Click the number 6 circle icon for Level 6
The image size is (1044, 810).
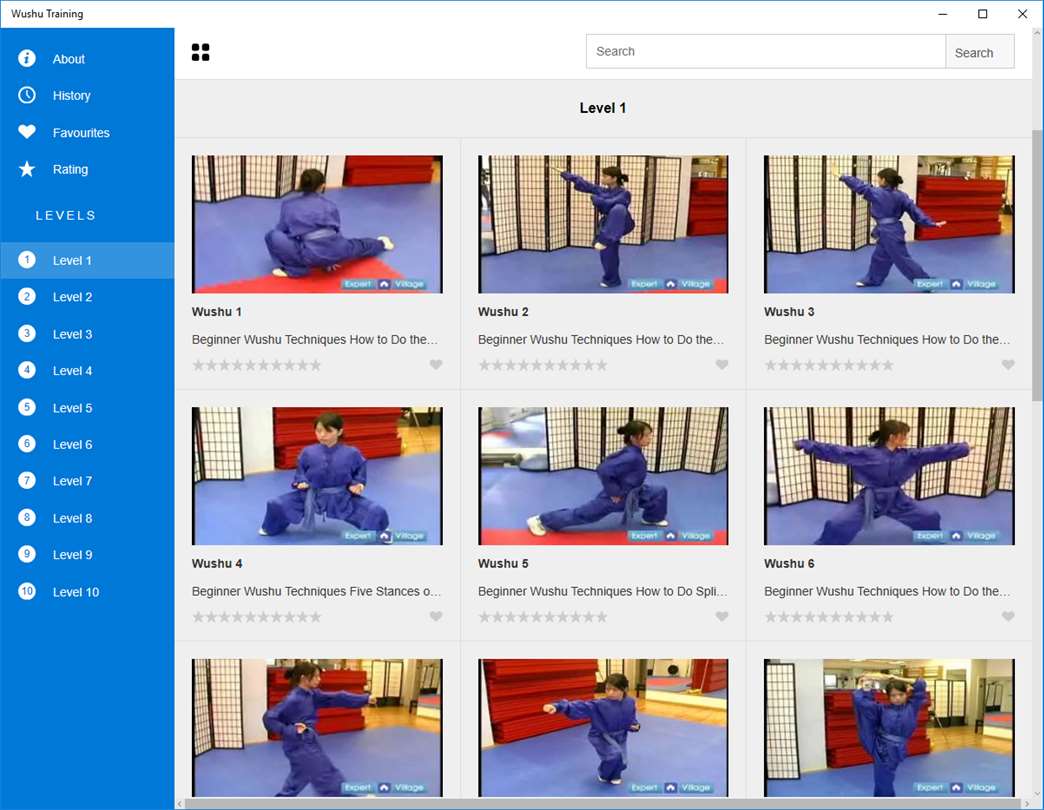(x=27, y=444)
